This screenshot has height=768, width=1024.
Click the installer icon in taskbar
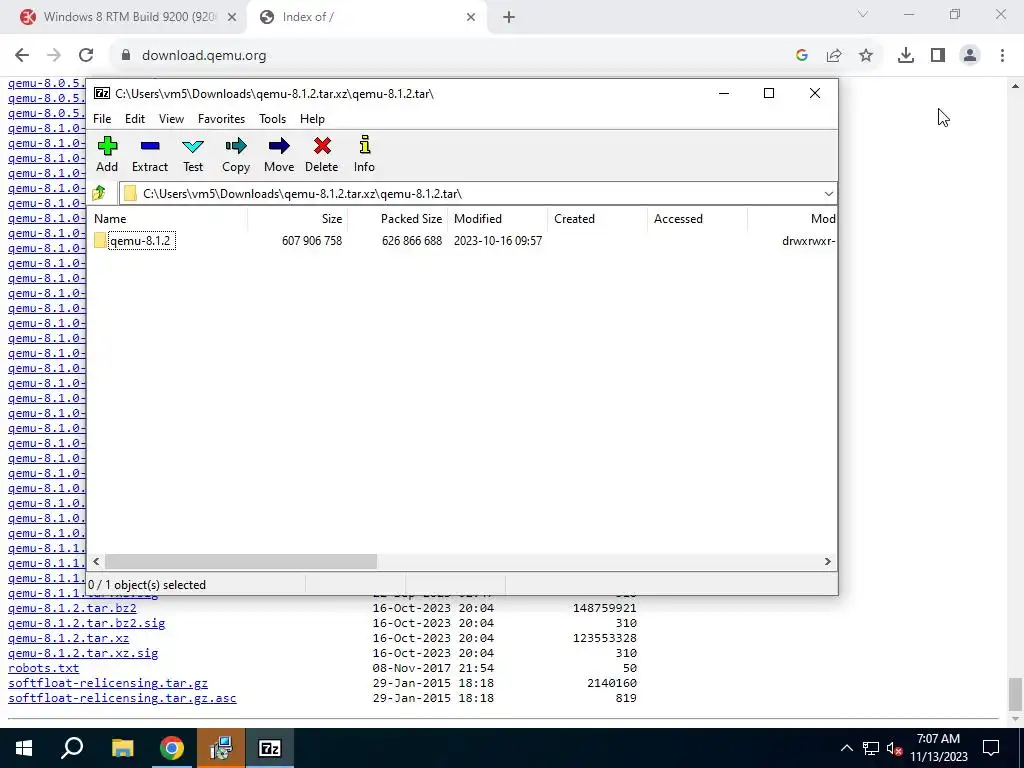pos(221,748)
